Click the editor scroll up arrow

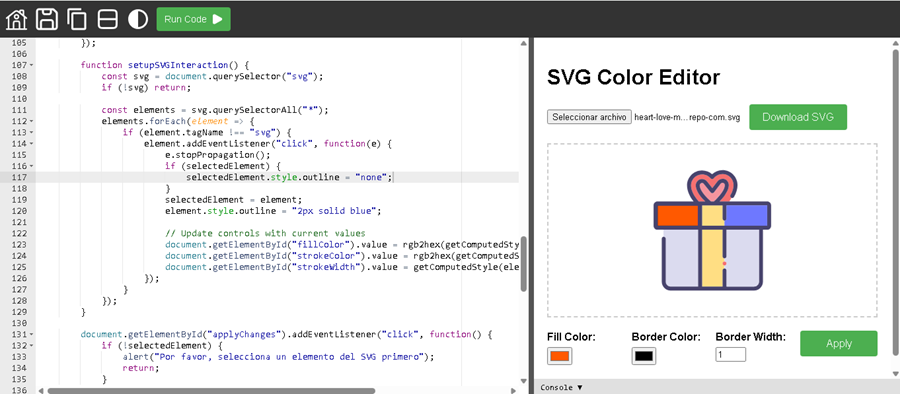[523, 43]
